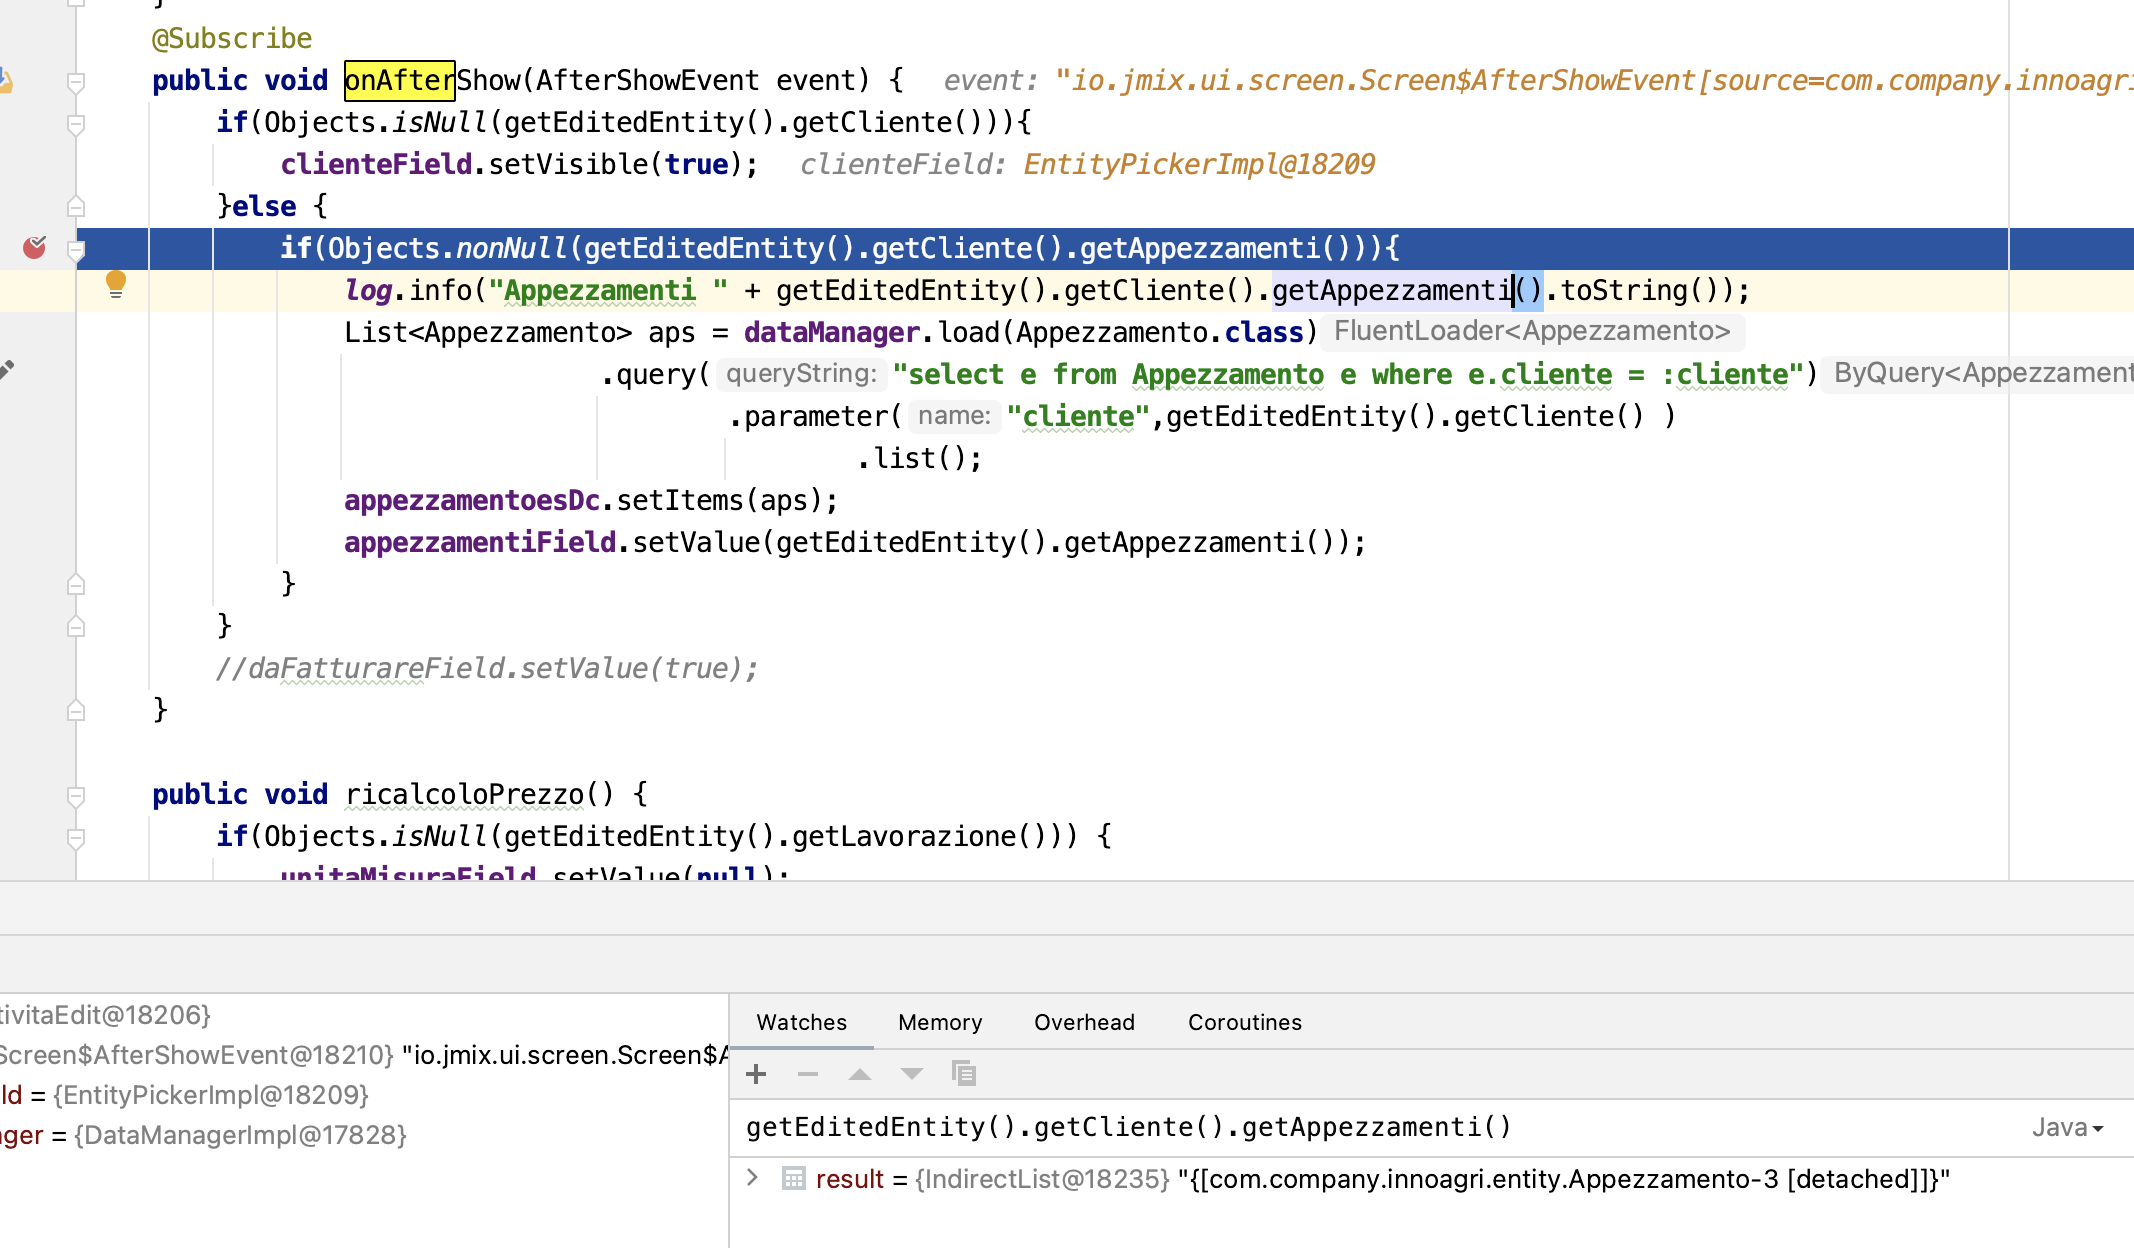Click the Up arrow in Watches toolbar
The width and height of the screenshot is (2134, 1248).
pyautogui.click(x=858, y=1073)
